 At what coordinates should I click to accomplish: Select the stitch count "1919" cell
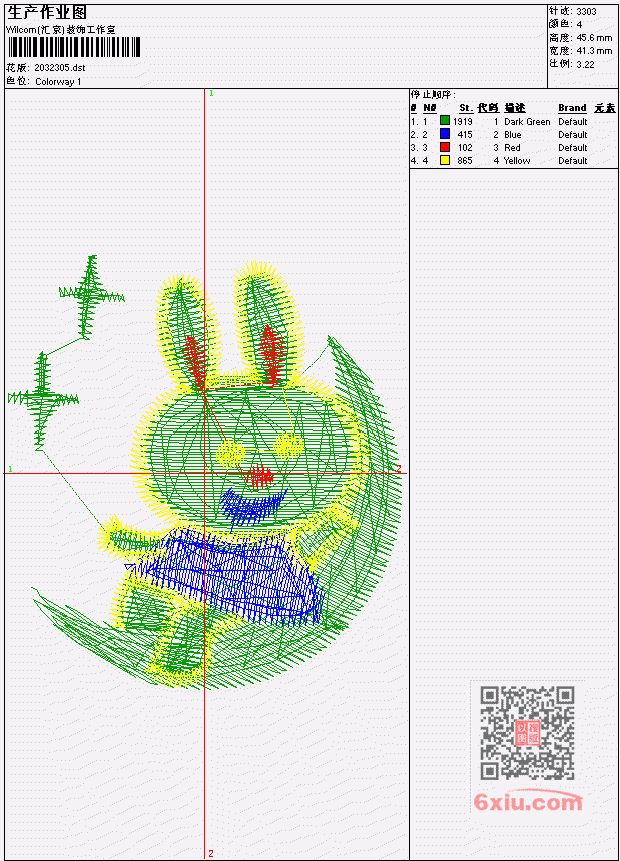tap(463, 121)
